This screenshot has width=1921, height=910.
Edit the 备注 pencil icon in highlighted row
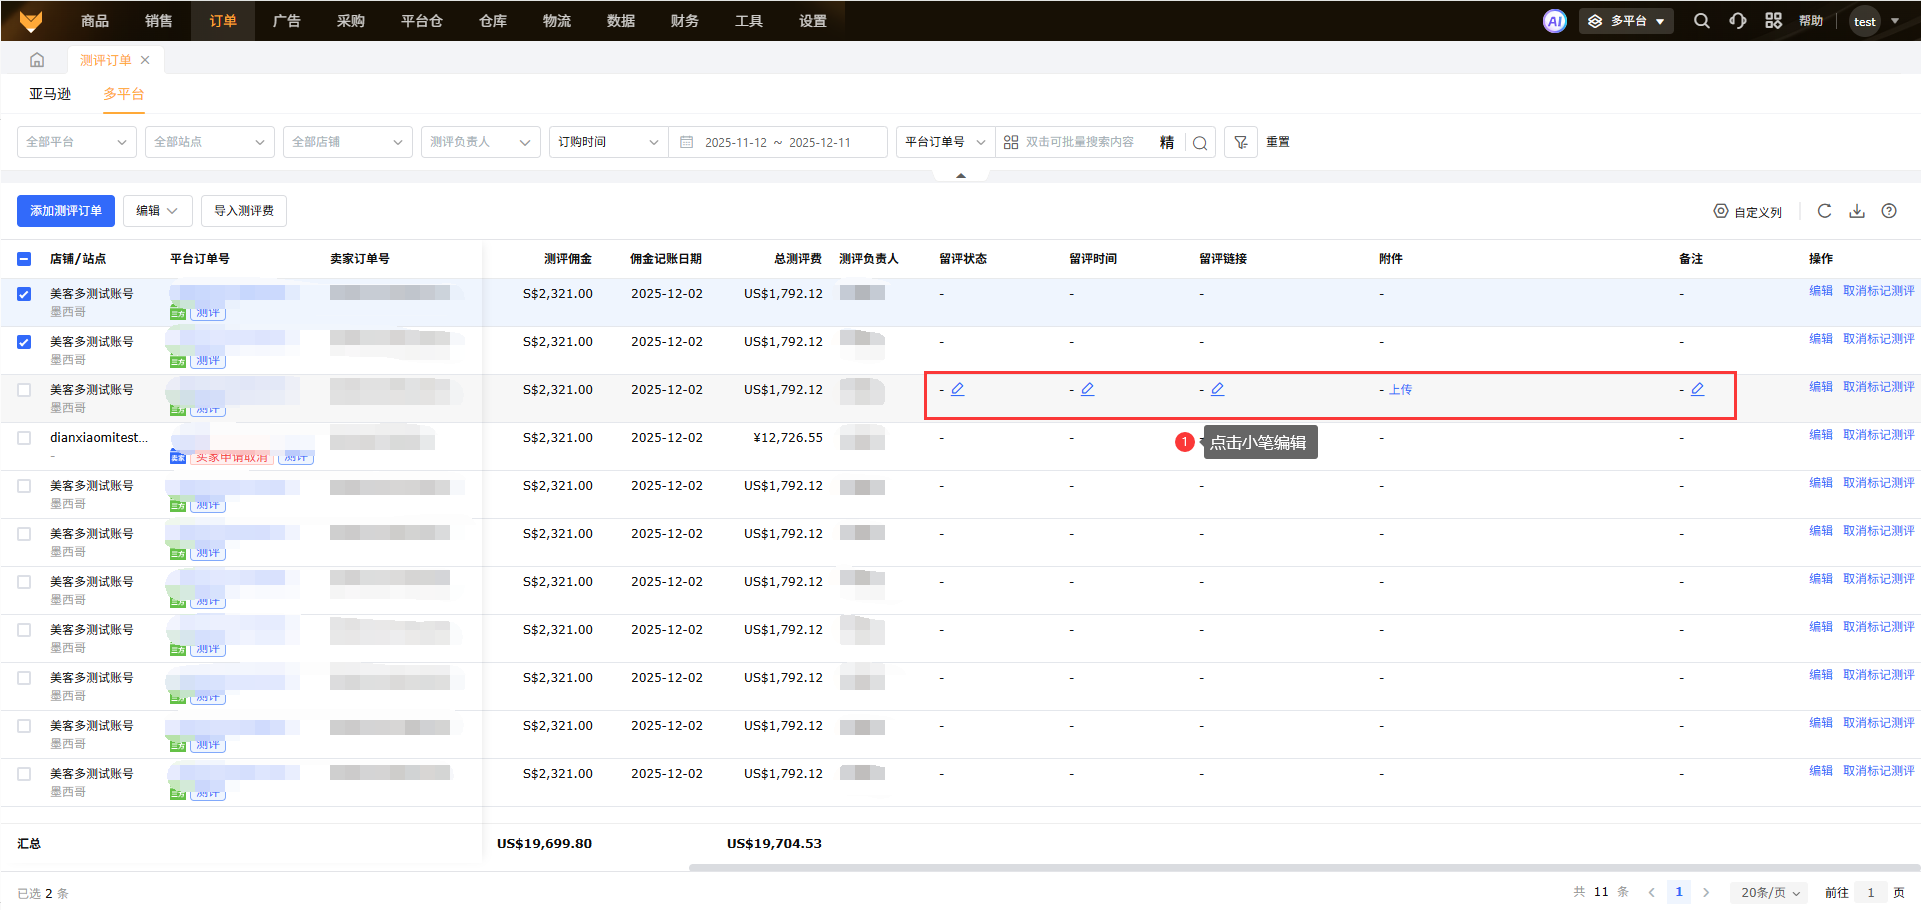(x=1698, y=389)
